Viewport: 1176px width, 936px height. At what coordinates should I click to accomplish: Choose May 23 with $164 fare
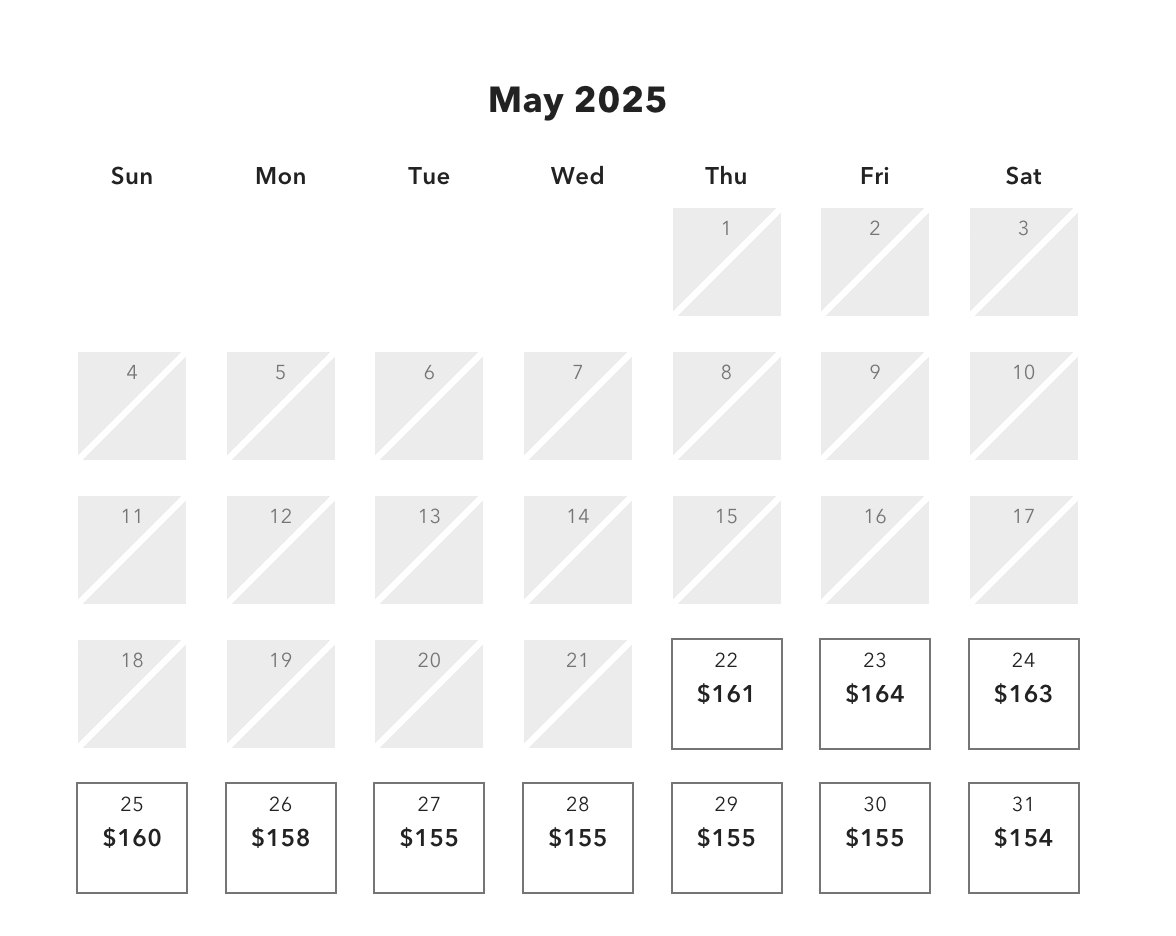coord(874,693)
